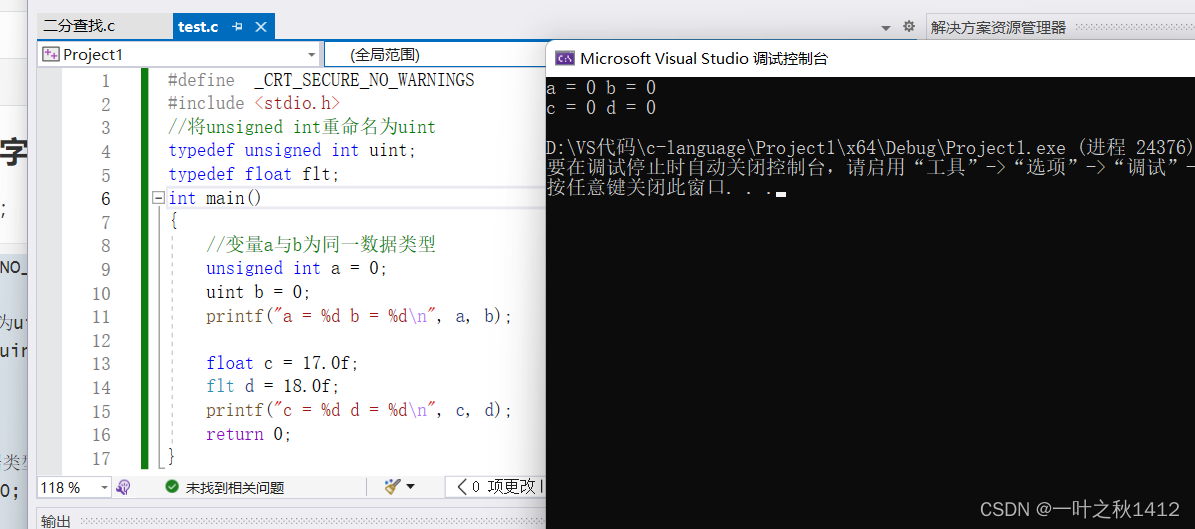Viewport: 1195px width, 529px height.
Task: Click the Microsoft Visual Studio 调试控制台 title
Action: pyautogui.click(x=704, y=59)
